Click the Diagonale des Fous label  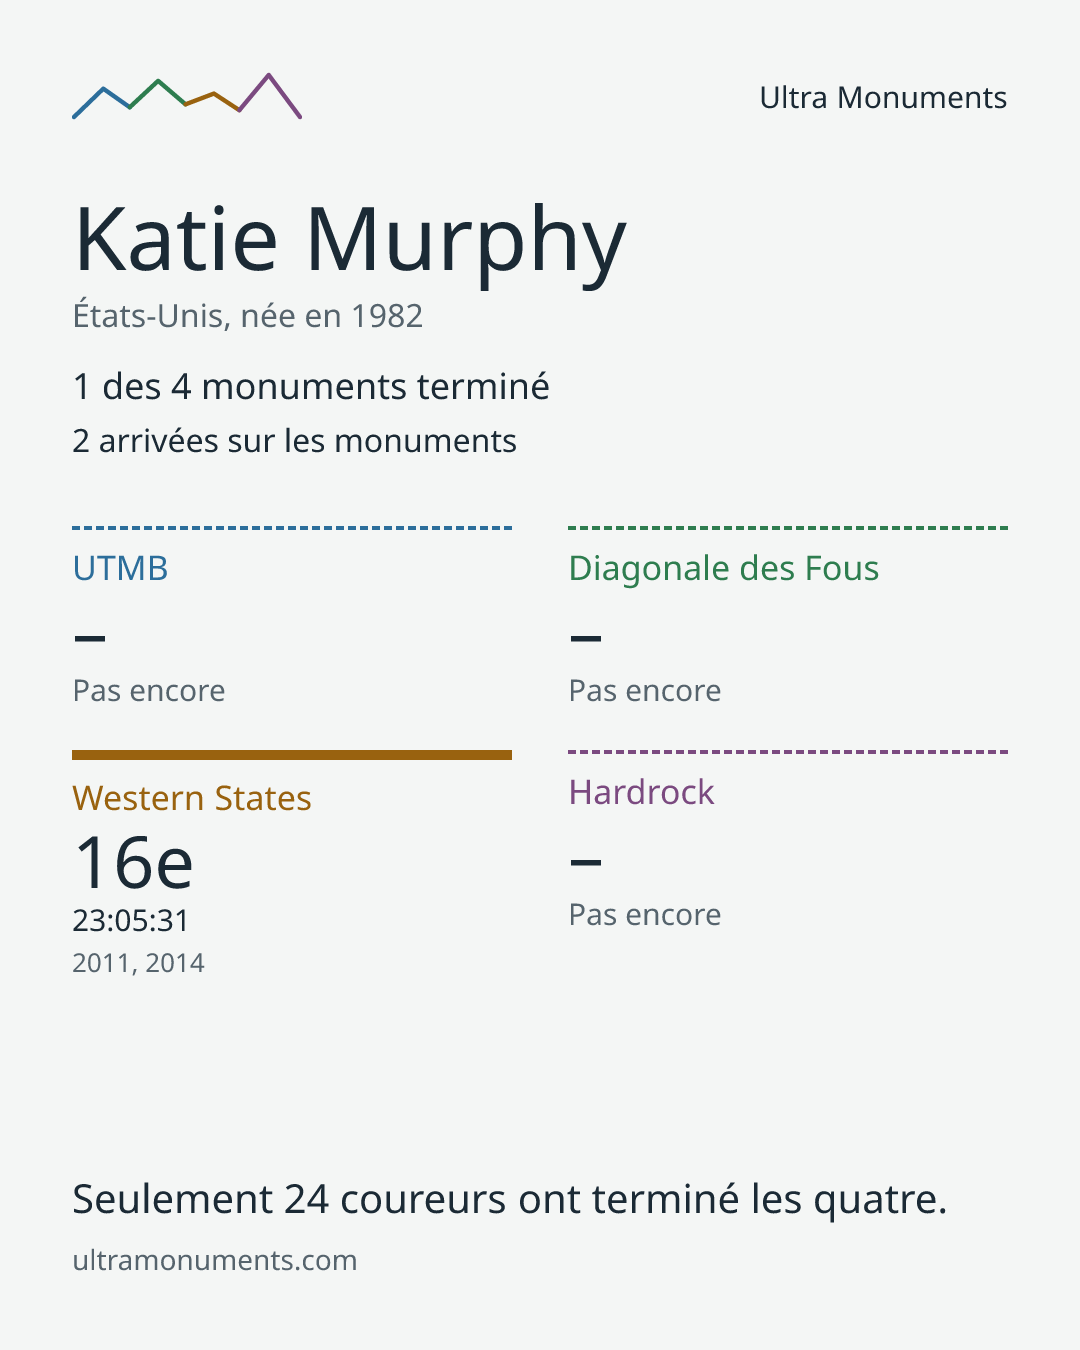point(724,568)
